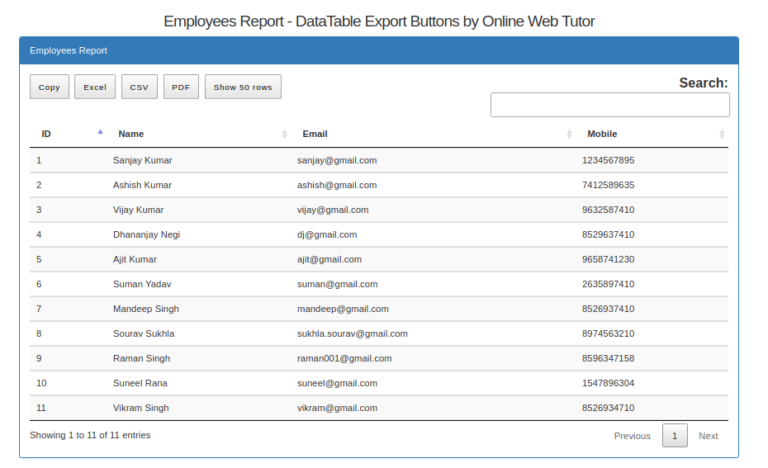Select the name Suman Yadav

click(x=142, y=284)
